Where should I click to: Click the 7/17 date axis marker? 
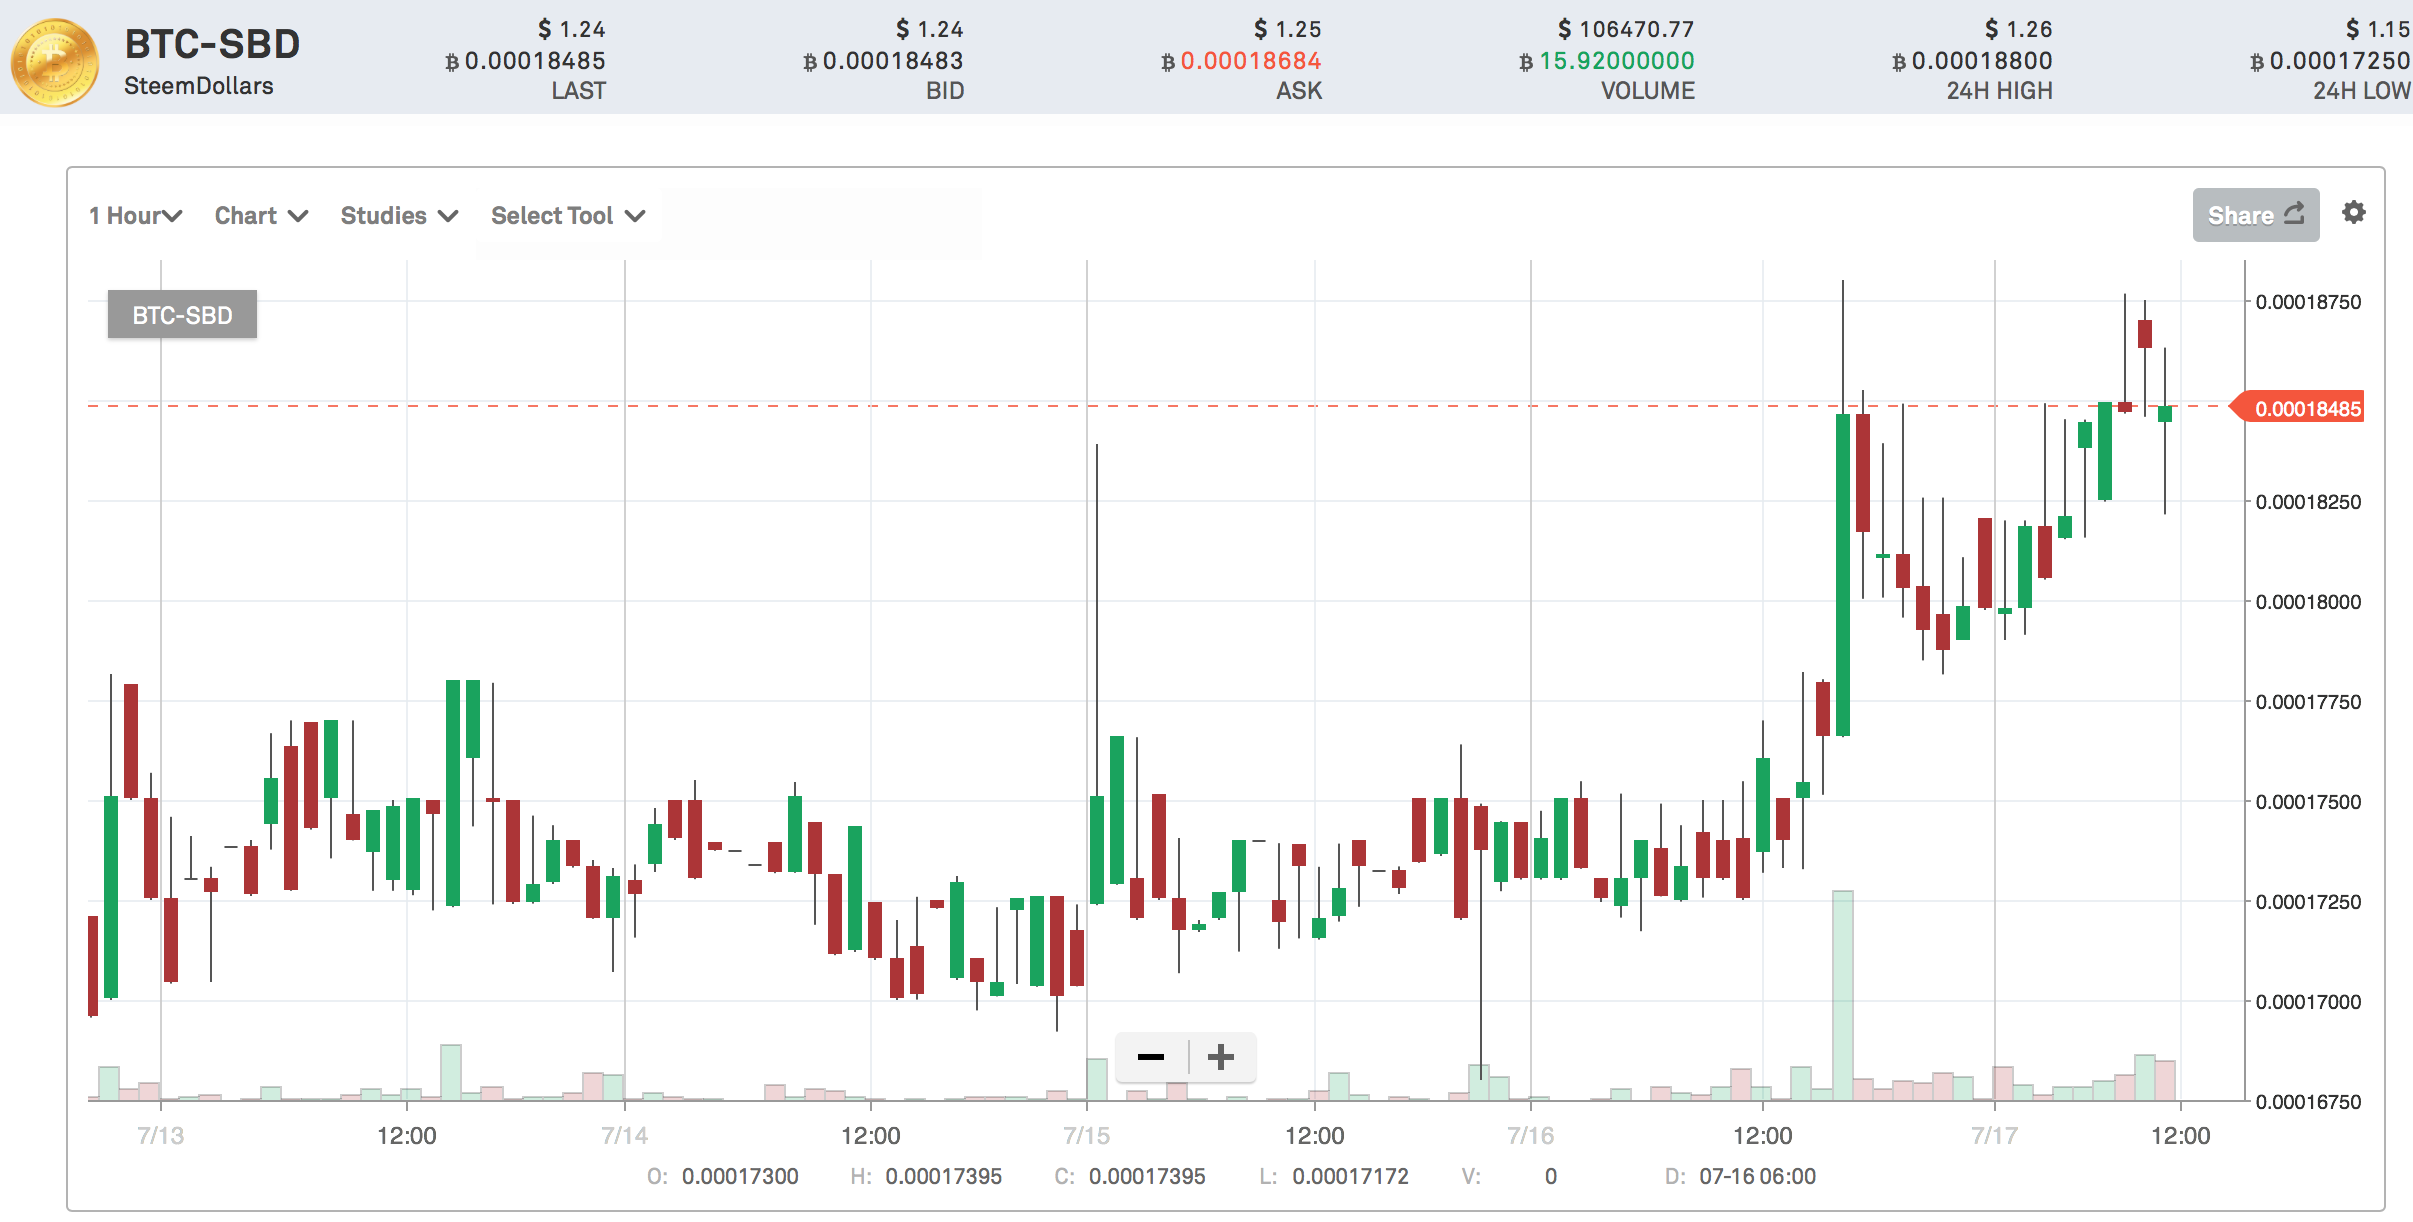coord(1994,1136)
